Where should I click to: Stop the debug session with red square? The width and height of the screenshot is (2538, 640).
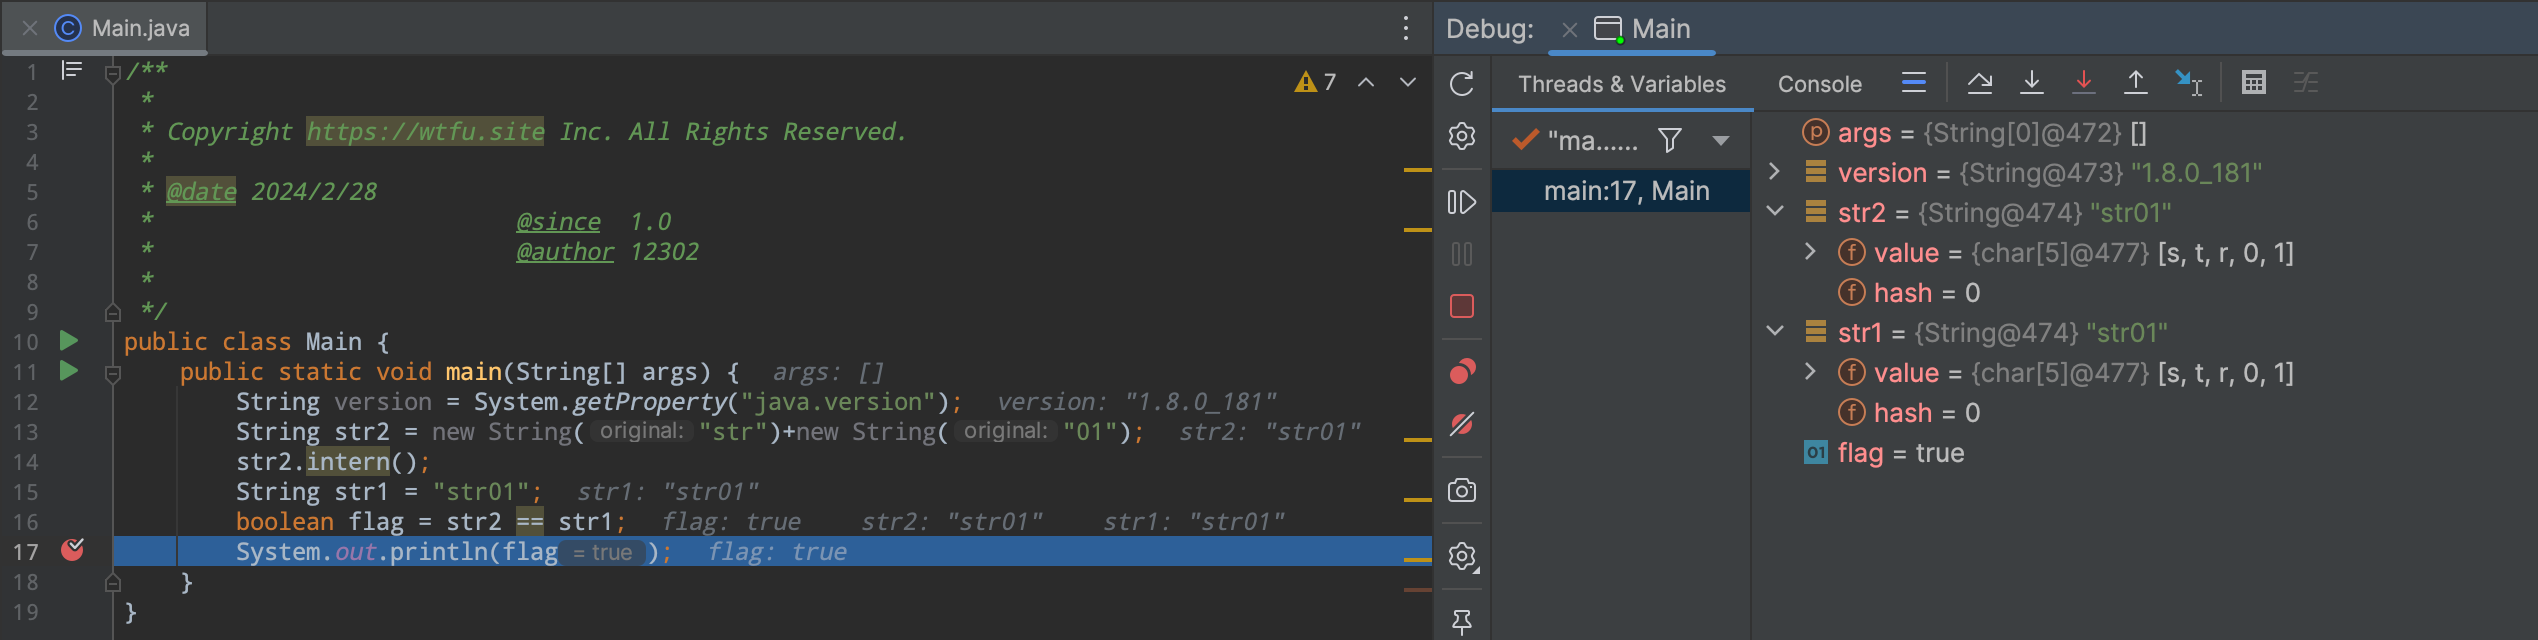point(1461,306)
